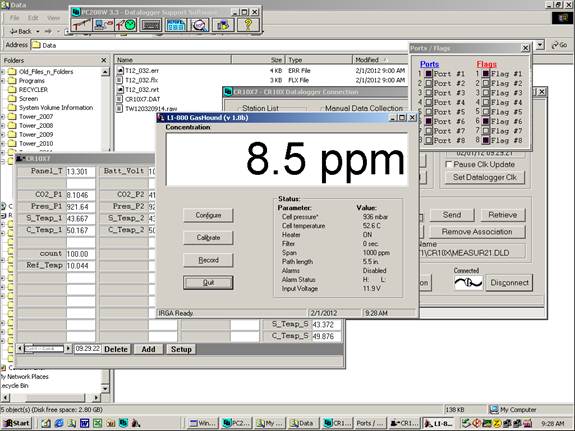Expand the Tower_2007 folder node
The image size is (575, 431).
pos(3,117)
